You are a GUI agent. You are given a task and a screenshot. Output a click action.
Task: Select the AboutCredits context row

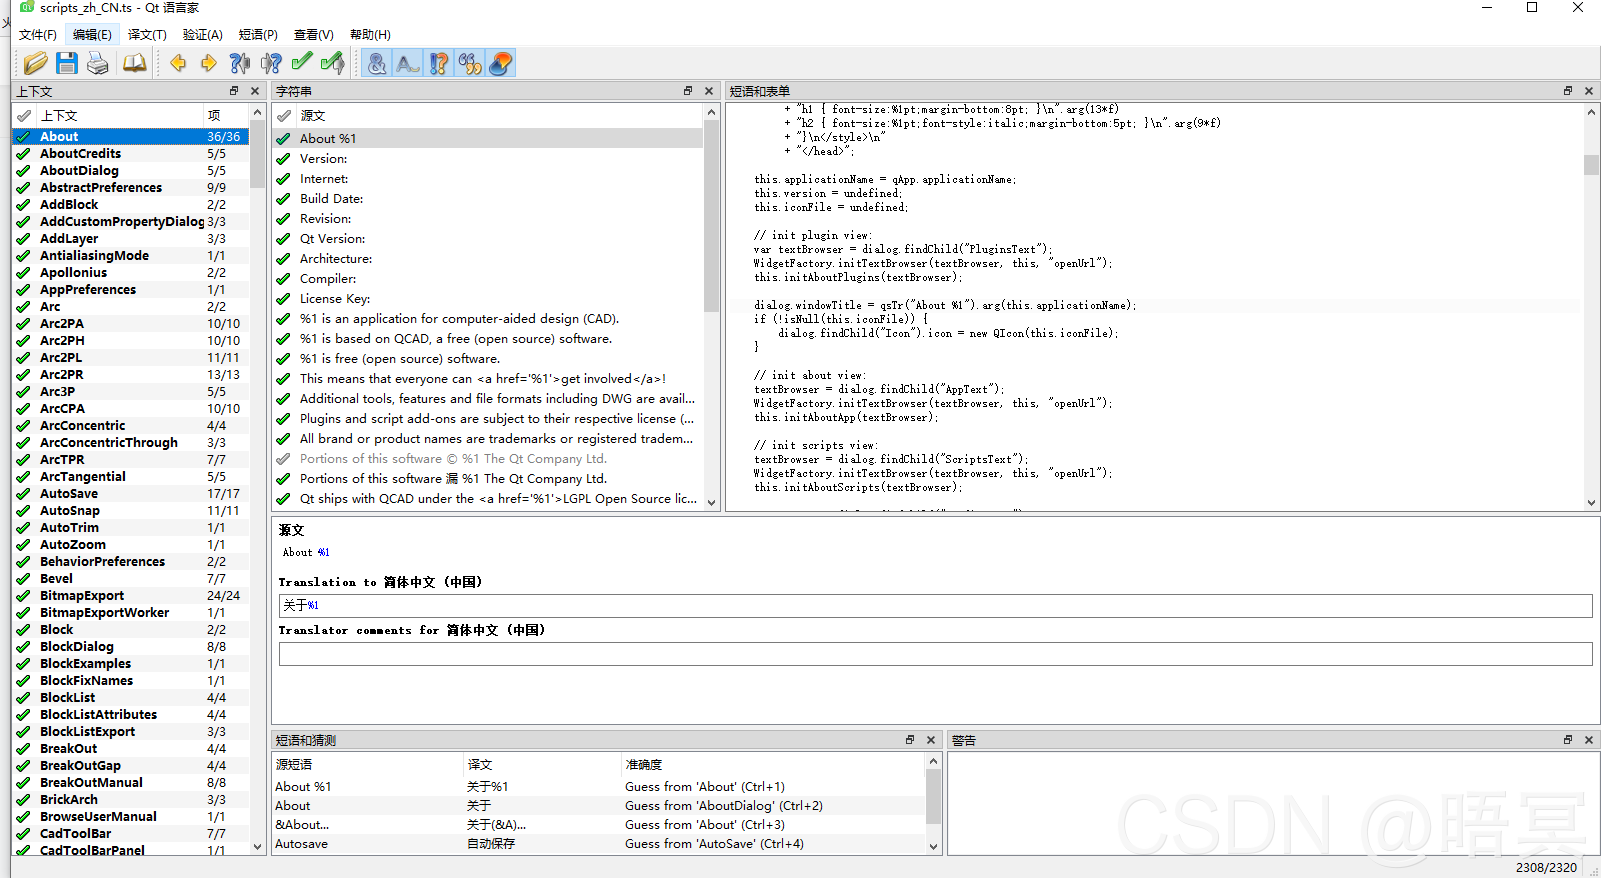130,153
